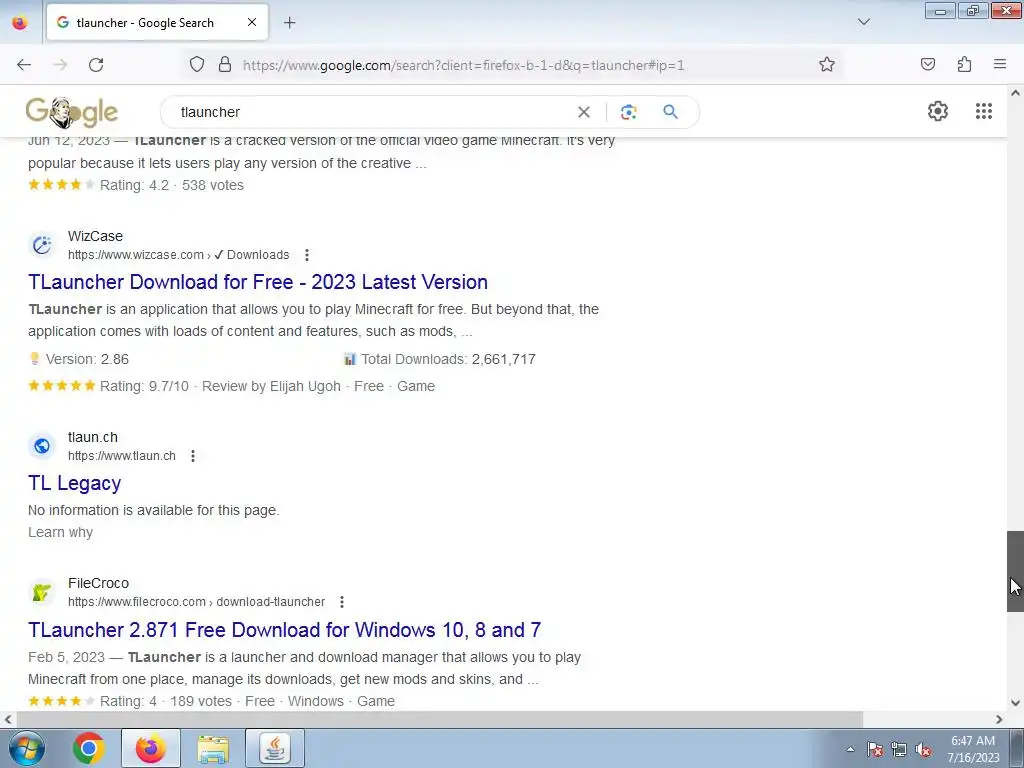Open the Firefox extensions puzzle icon
This screenshot has width=1024, height=768.
(964, 64)
